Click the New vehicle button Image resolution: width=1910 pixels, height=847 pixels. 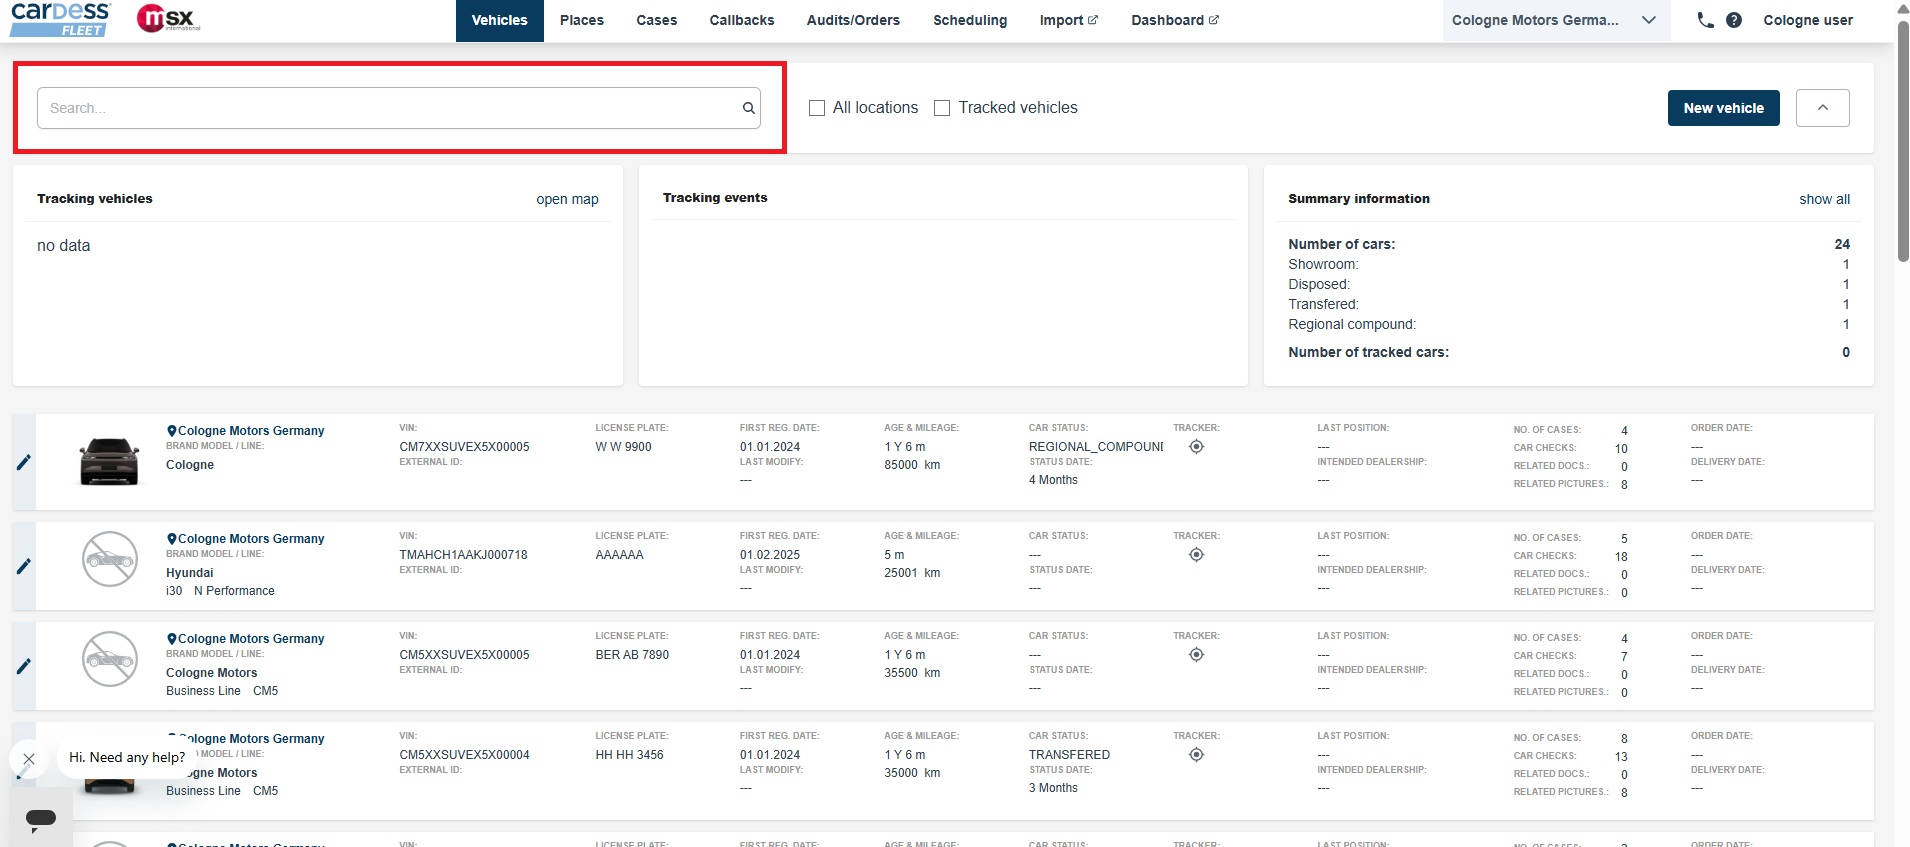pyautogui.click(x=1723, y=108)
